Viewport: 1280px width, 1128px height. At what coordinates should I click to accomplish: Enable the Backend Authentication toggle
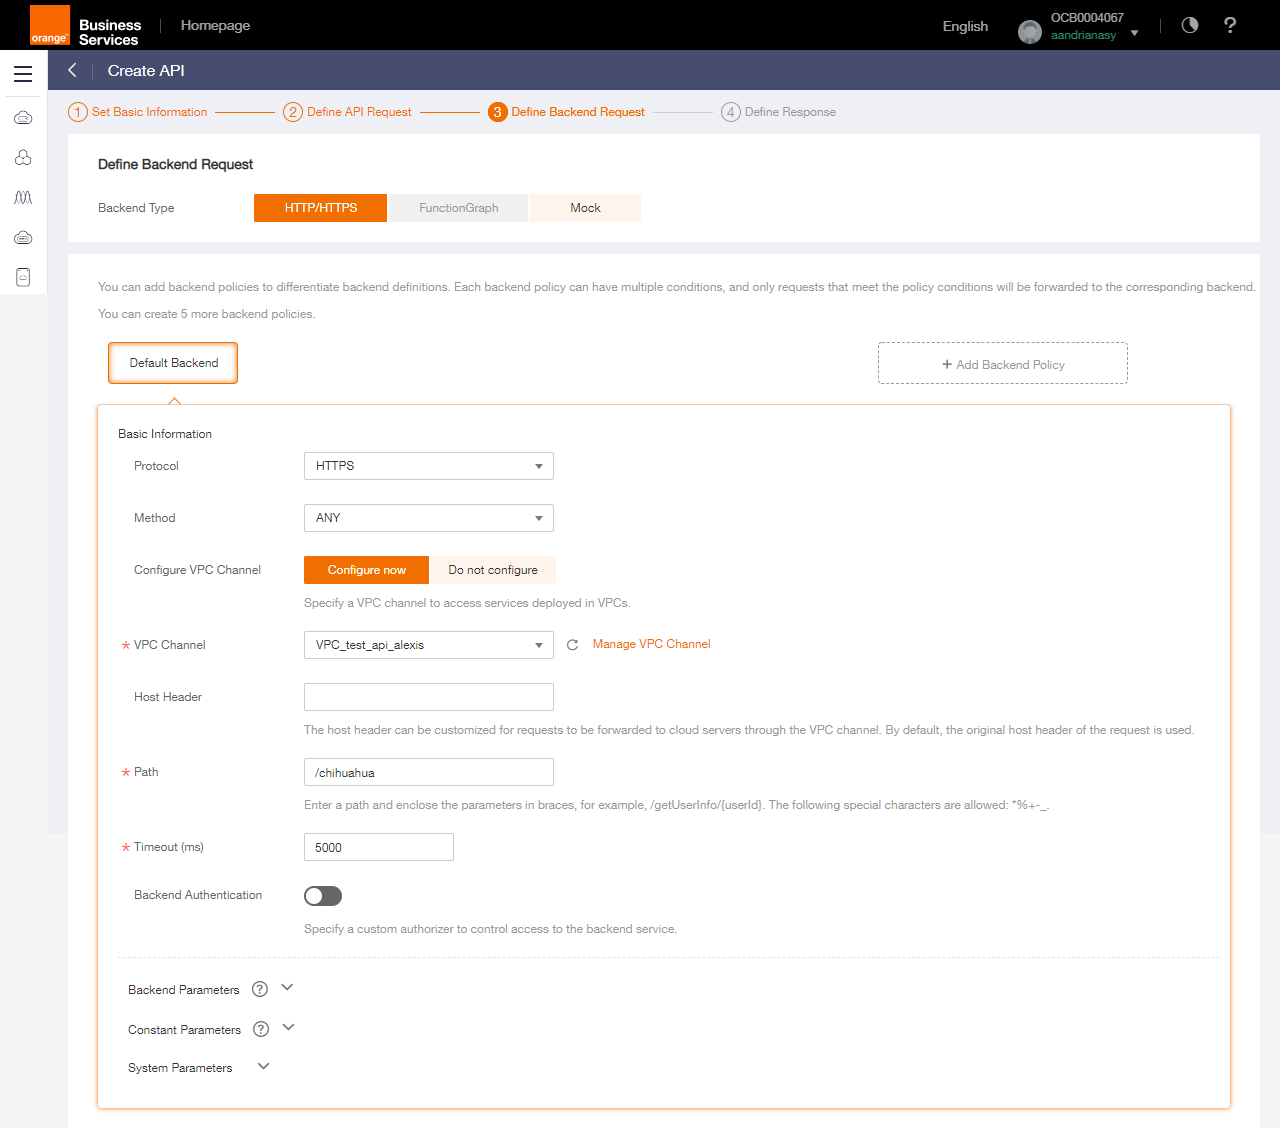(x=323, y=896)
